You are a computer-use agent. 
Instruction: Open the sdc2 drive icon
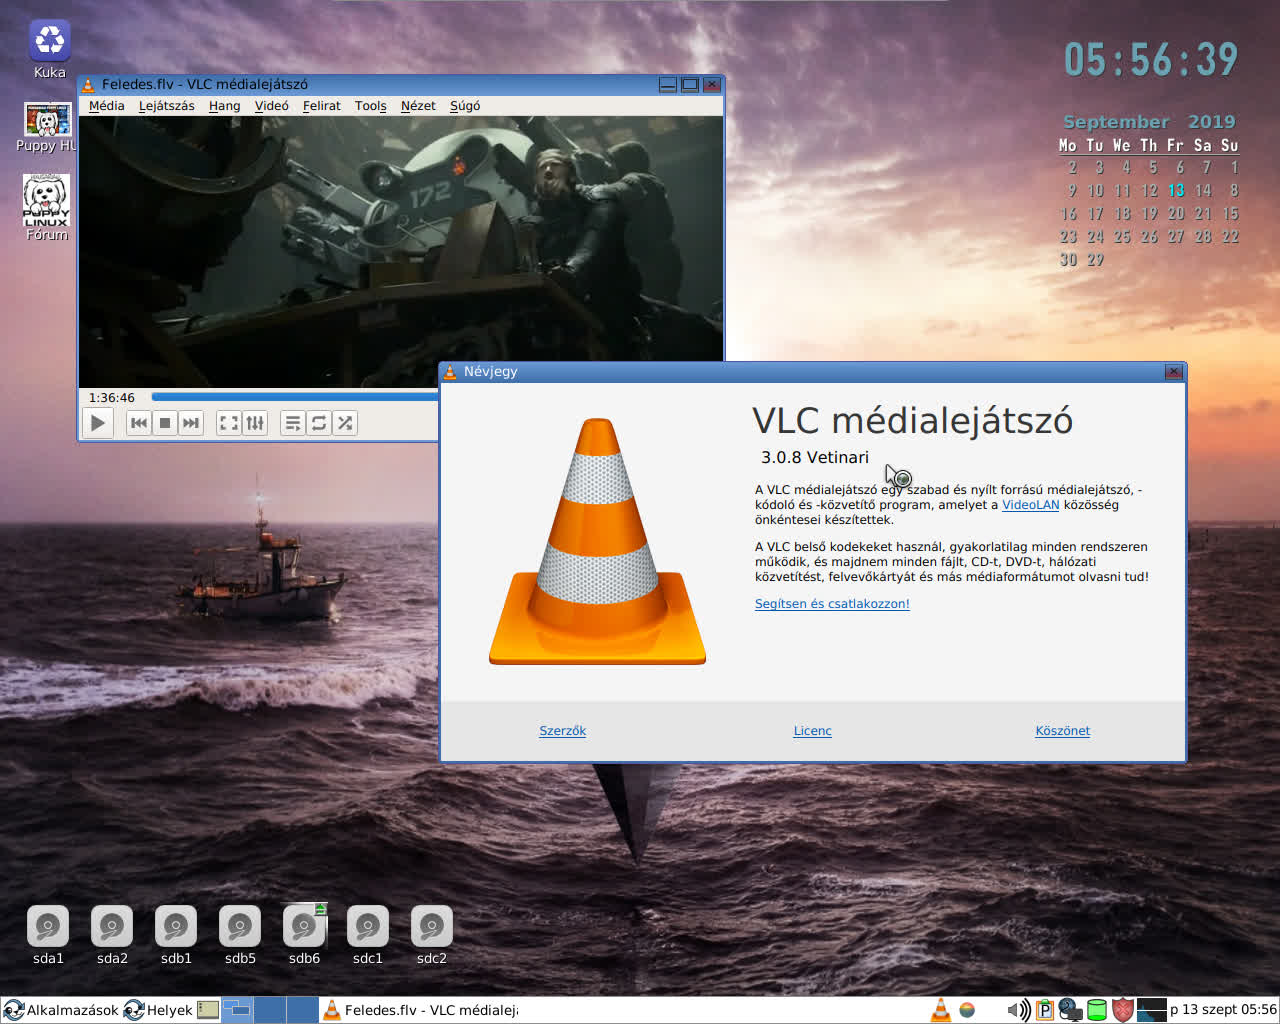[x=432, y=935]
